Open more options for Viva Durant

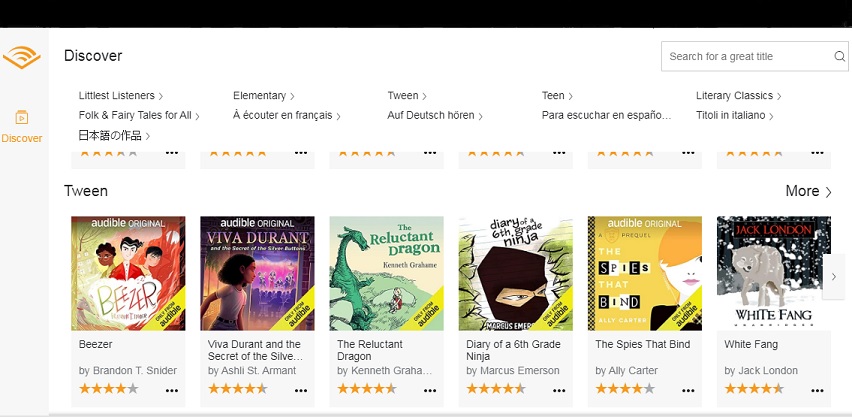coord(300,390)
